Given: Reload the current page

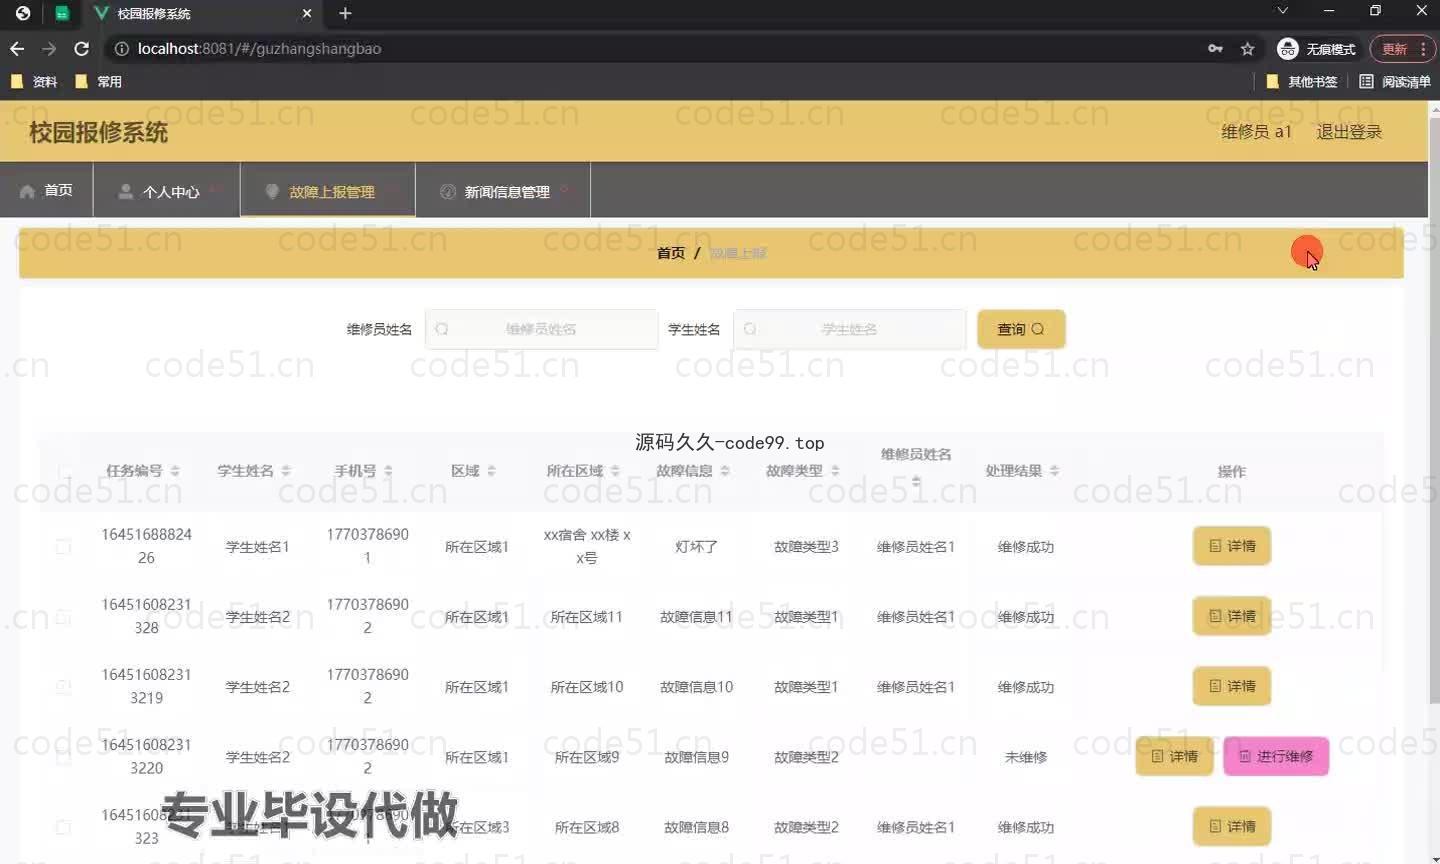Looking at the screenshot, I should (x=82, y=48).
